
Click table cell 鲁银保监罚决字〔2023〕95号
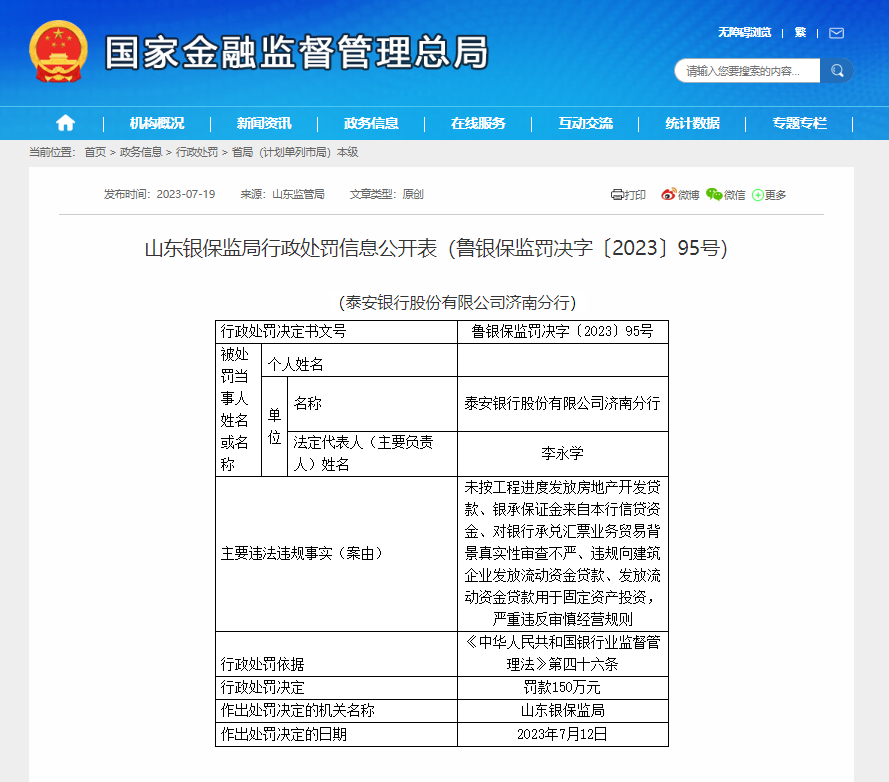(562, 332)
